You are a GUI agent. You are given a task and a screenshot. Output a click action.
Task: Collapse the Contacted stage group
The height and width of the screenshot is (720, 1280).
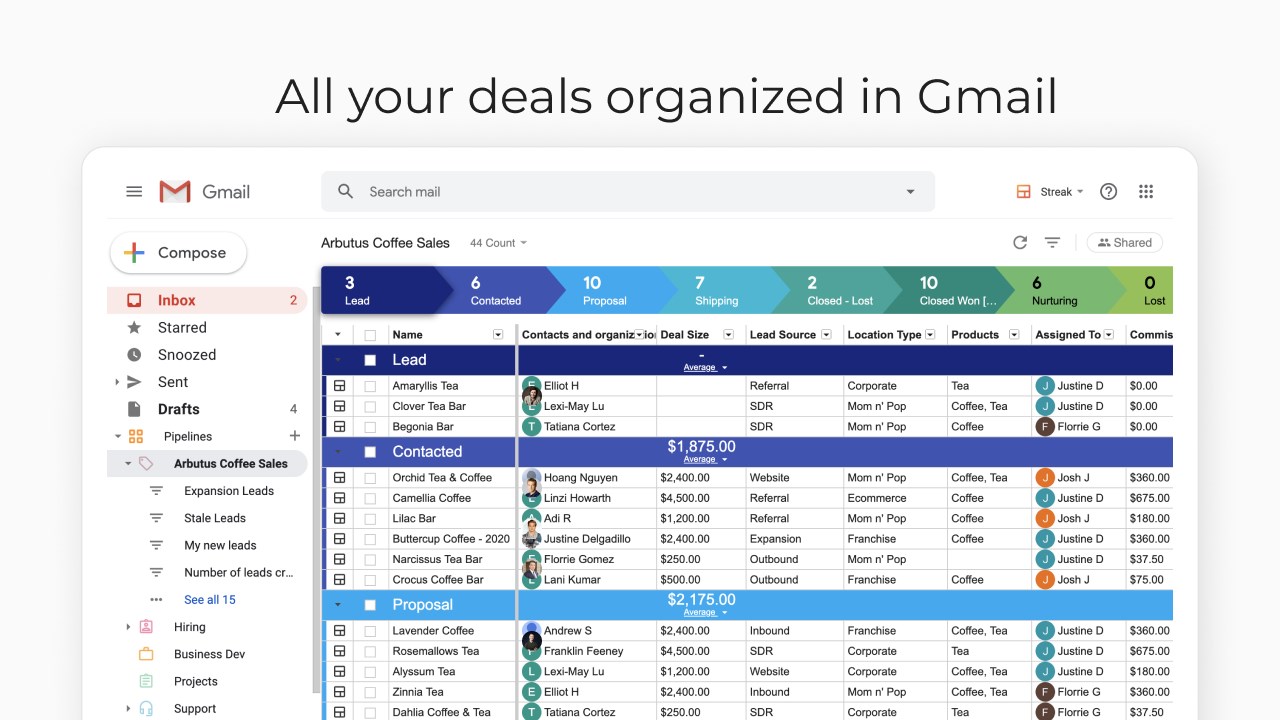coord(337,452)
